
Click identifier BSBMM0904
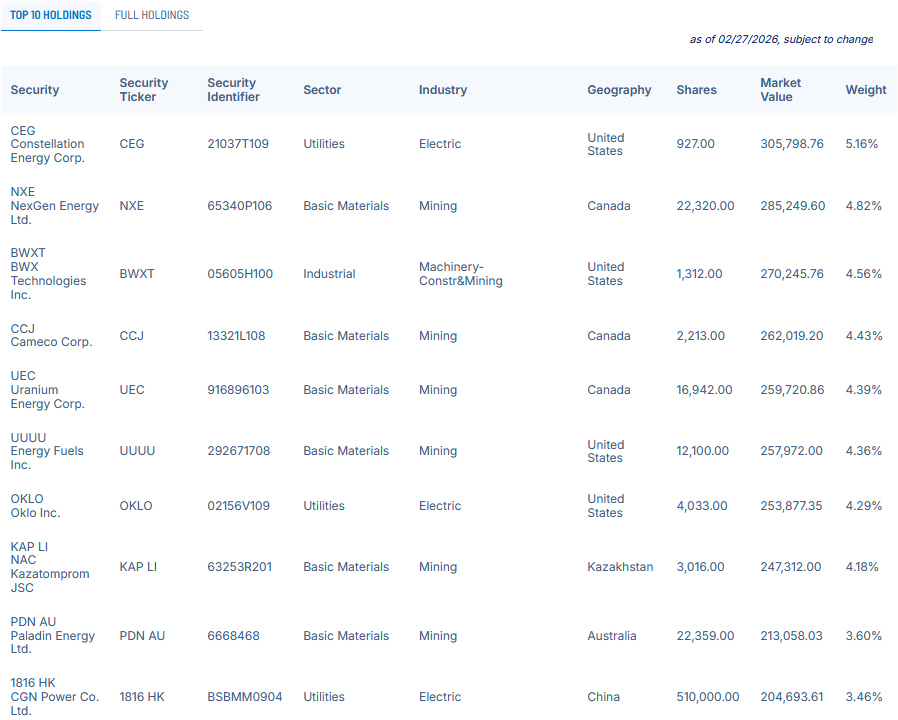(x=245, y=697)
